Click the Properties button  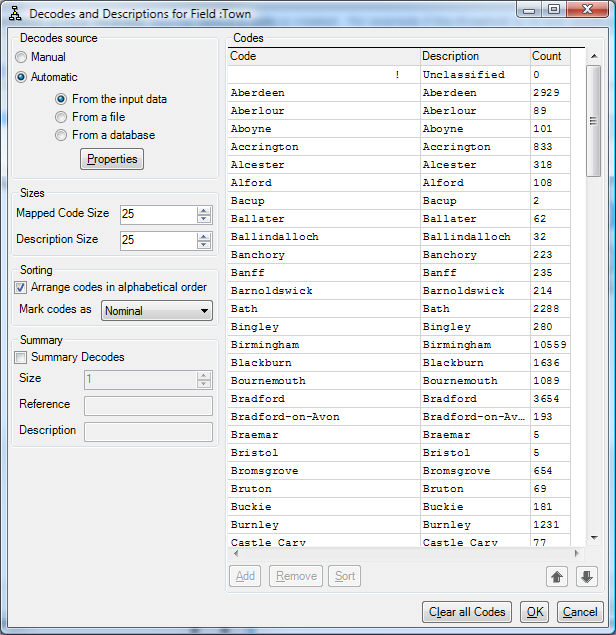click(x=112, y=159)
